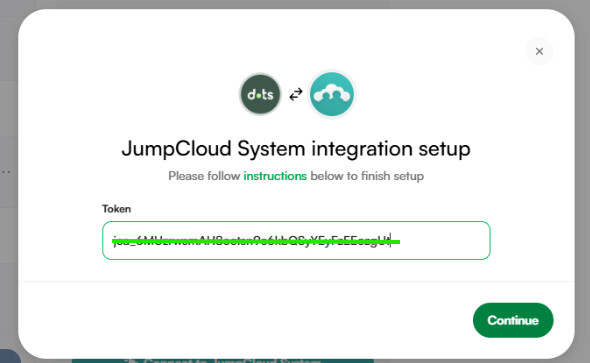Click the partially hidden Connect to JumpCloud System button

click(x=223, y=361)
